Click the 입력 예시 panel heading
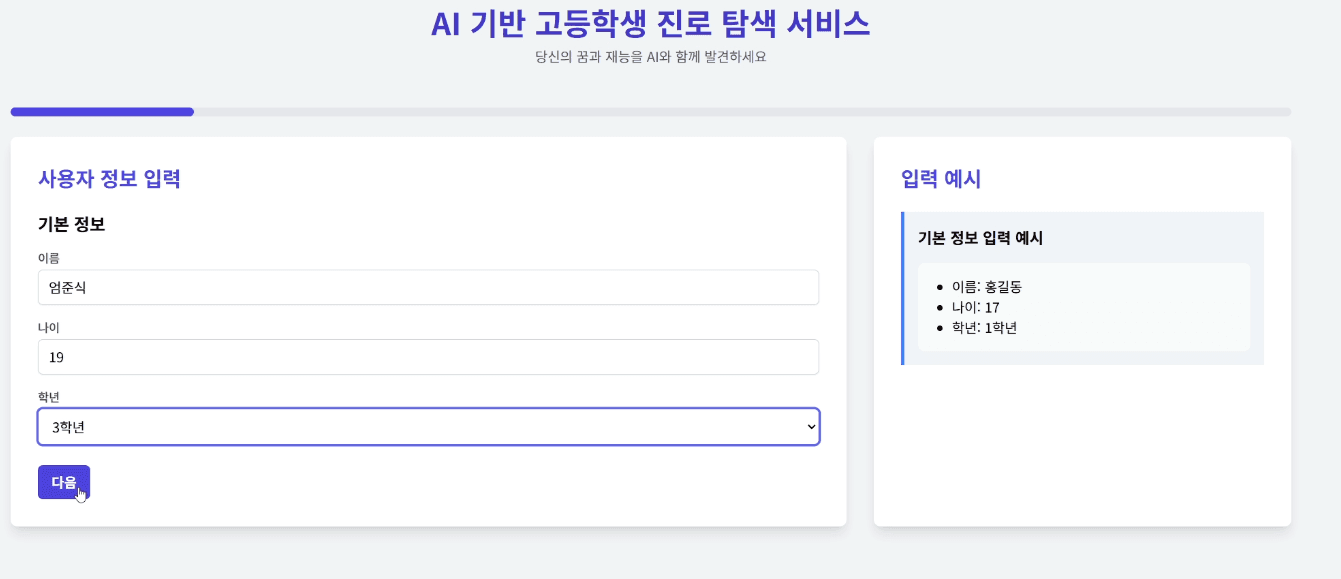1341x579 pixels. click(x=940, y=179)
